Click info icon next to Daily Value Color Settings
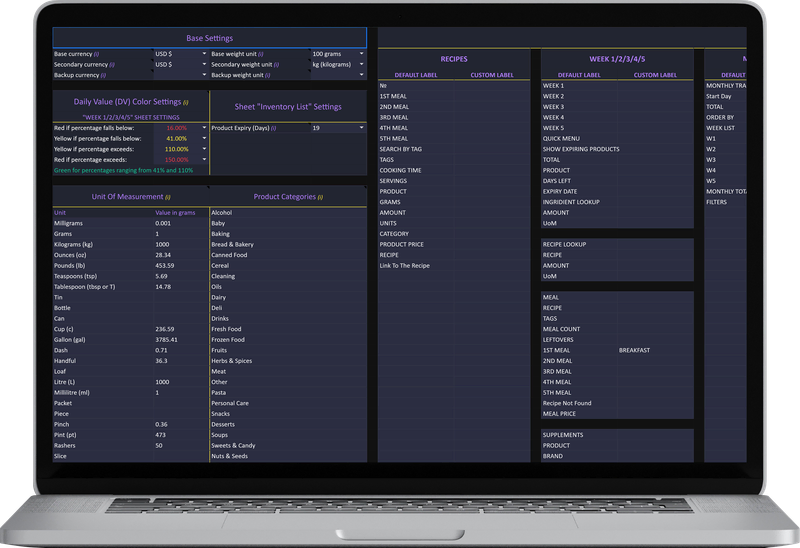 pos(186,103)
